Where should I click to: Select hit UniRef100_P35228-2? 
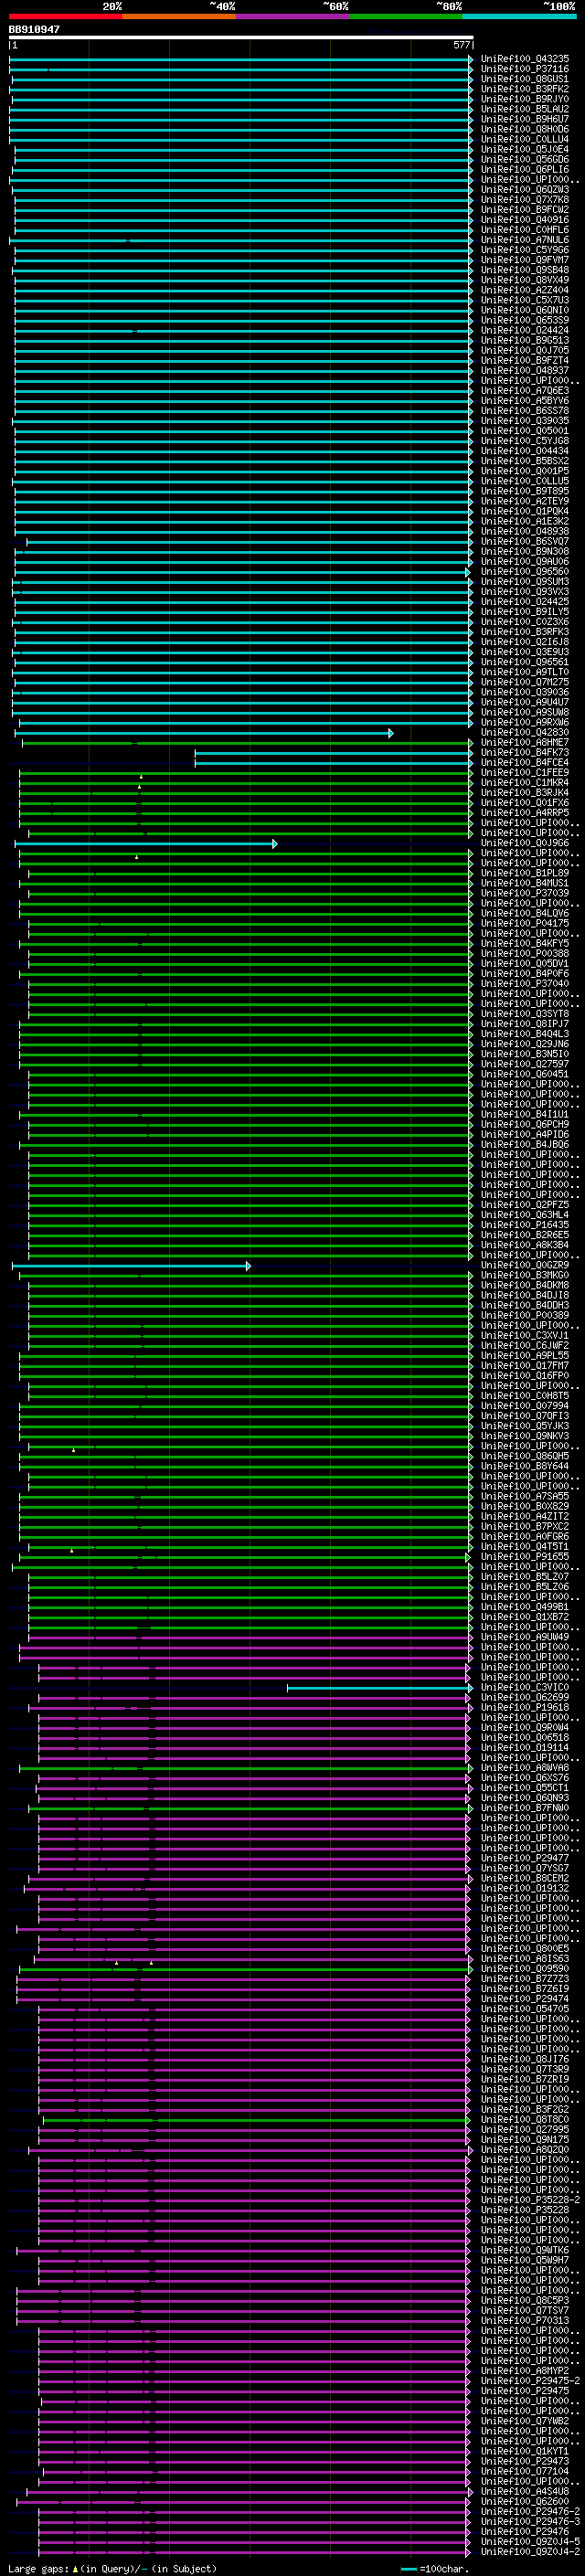pos(530,2201)
